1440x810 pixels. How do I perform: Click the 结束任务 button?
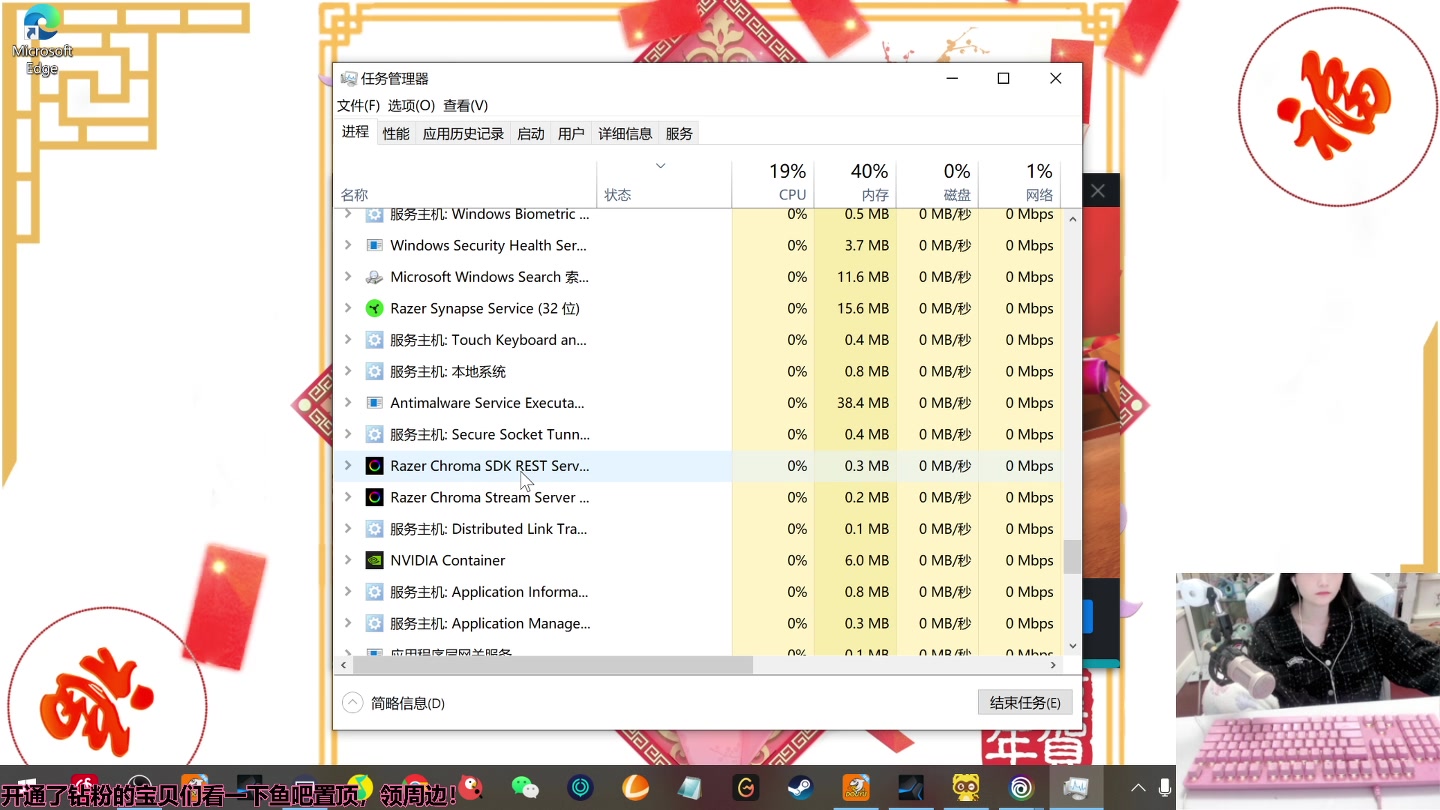[1024, 701]
